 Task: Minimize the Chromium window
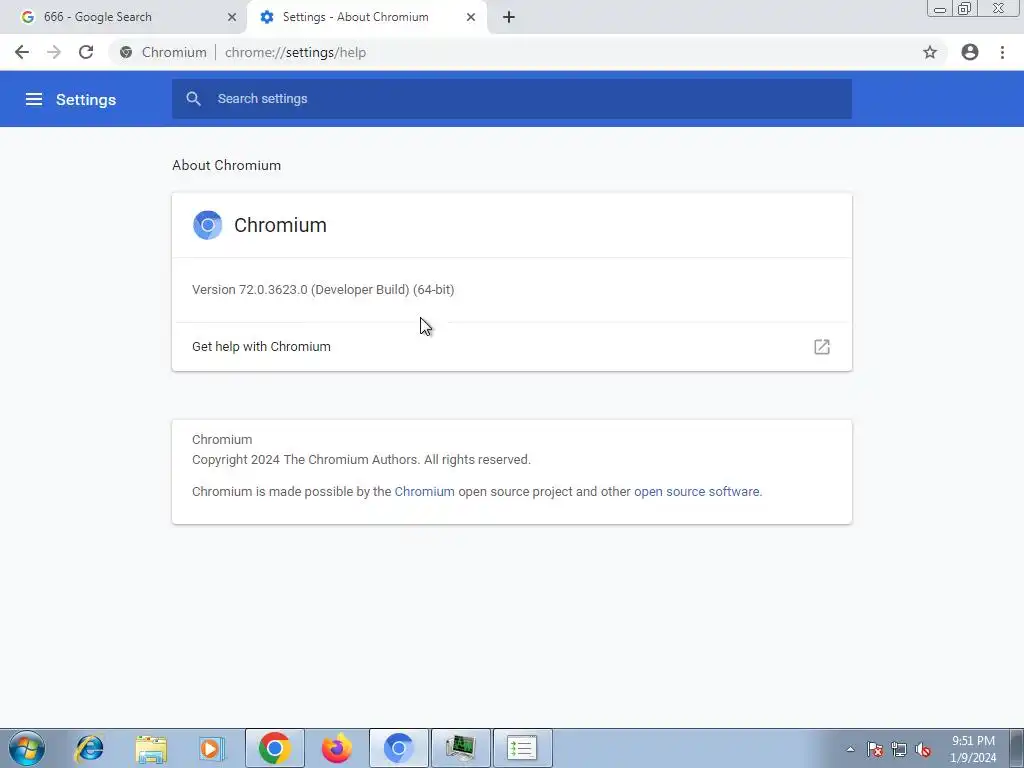coord(940,8)
